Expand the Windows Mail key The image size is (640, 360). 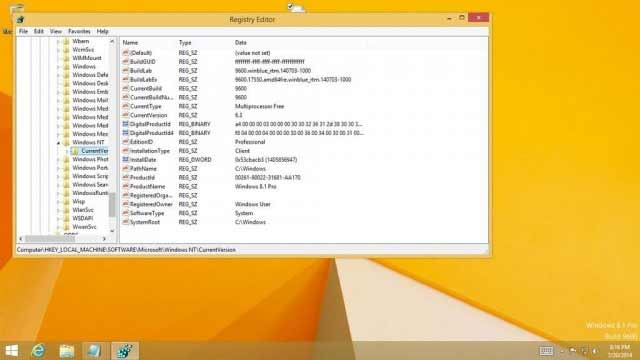tap(58, 100)
